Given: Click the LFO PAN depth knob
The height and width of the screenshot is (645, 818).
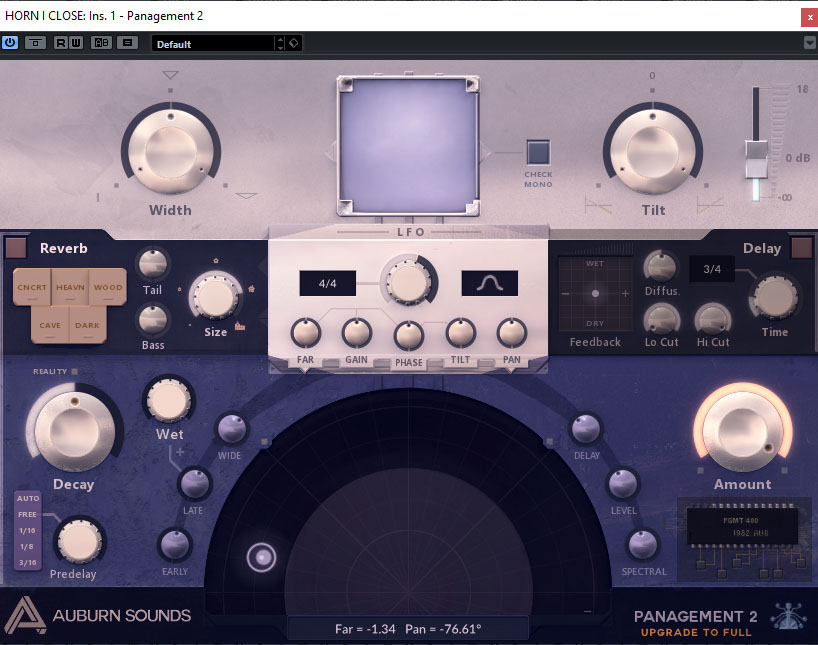Looking at the screenshot, I should click(512, 333).
